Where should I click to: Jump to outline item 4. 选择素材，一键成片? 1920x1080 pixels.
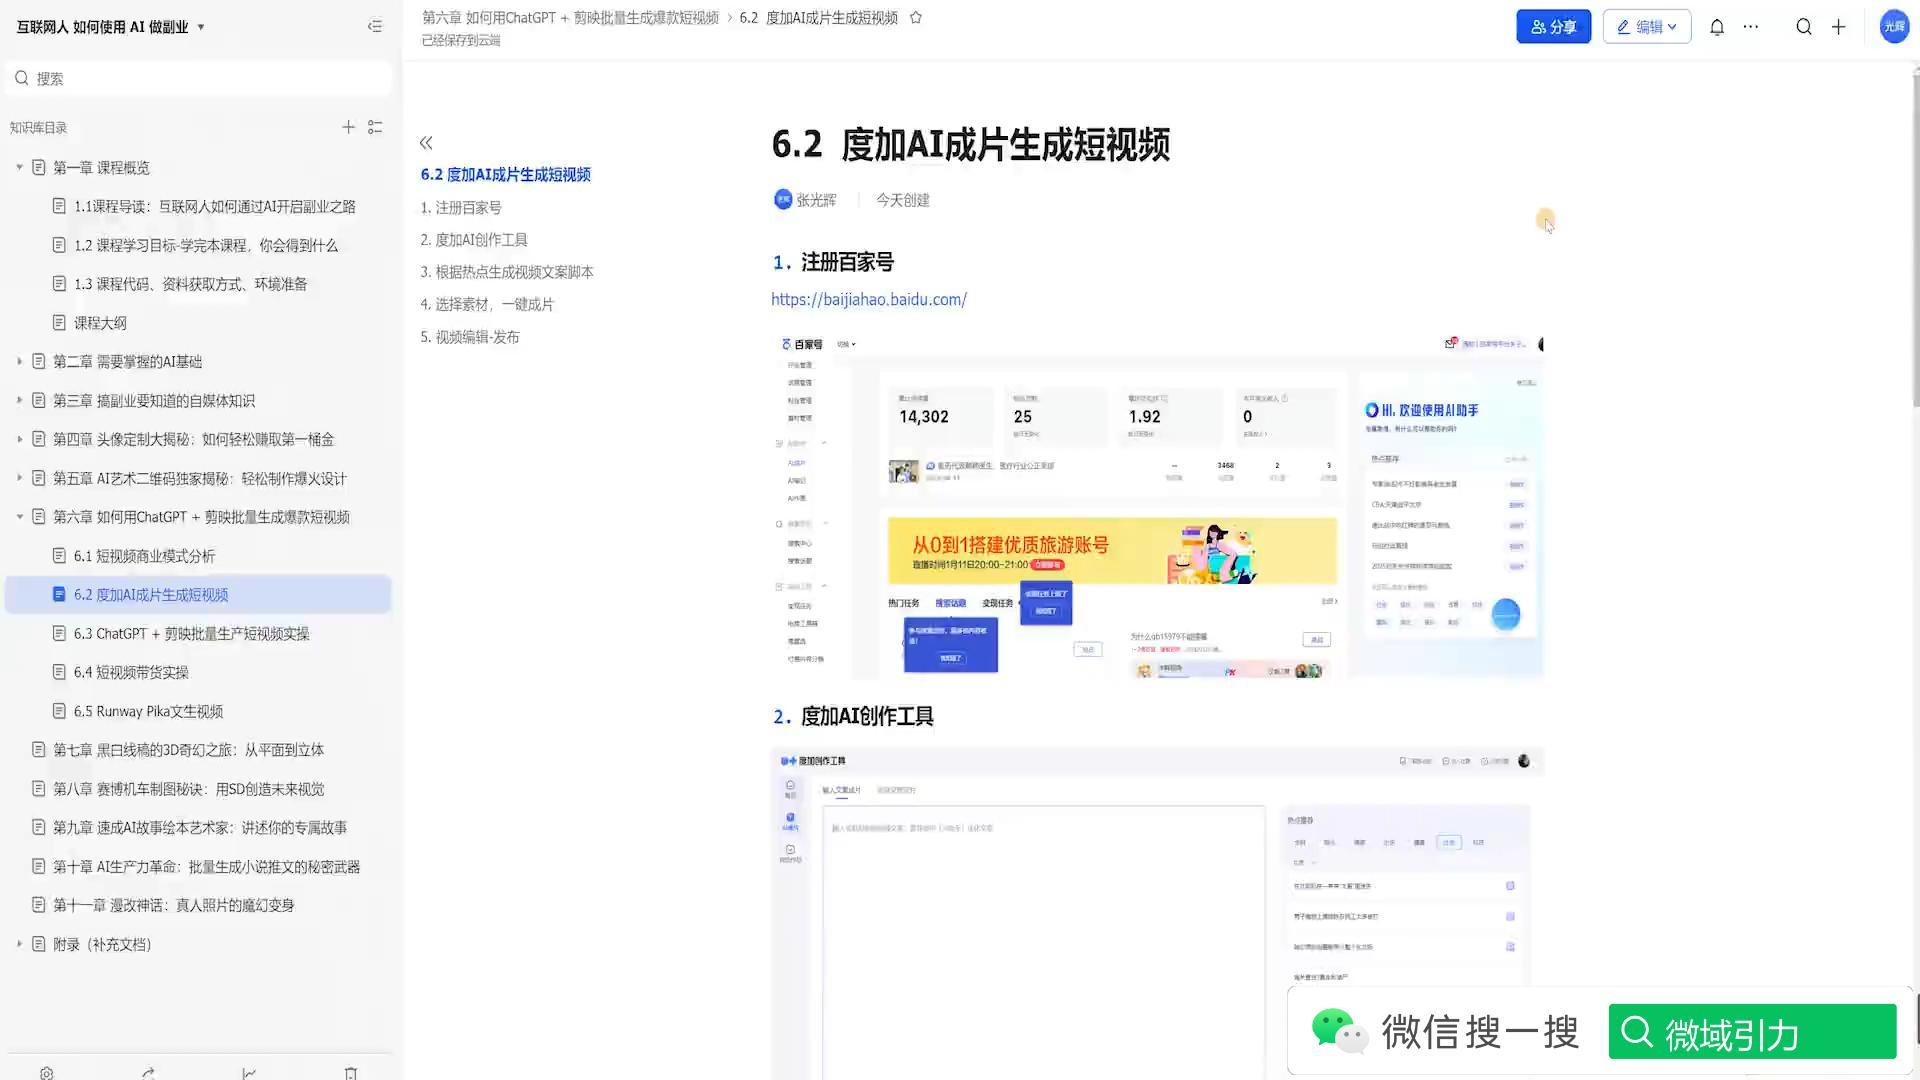click(x=487, y=304)
